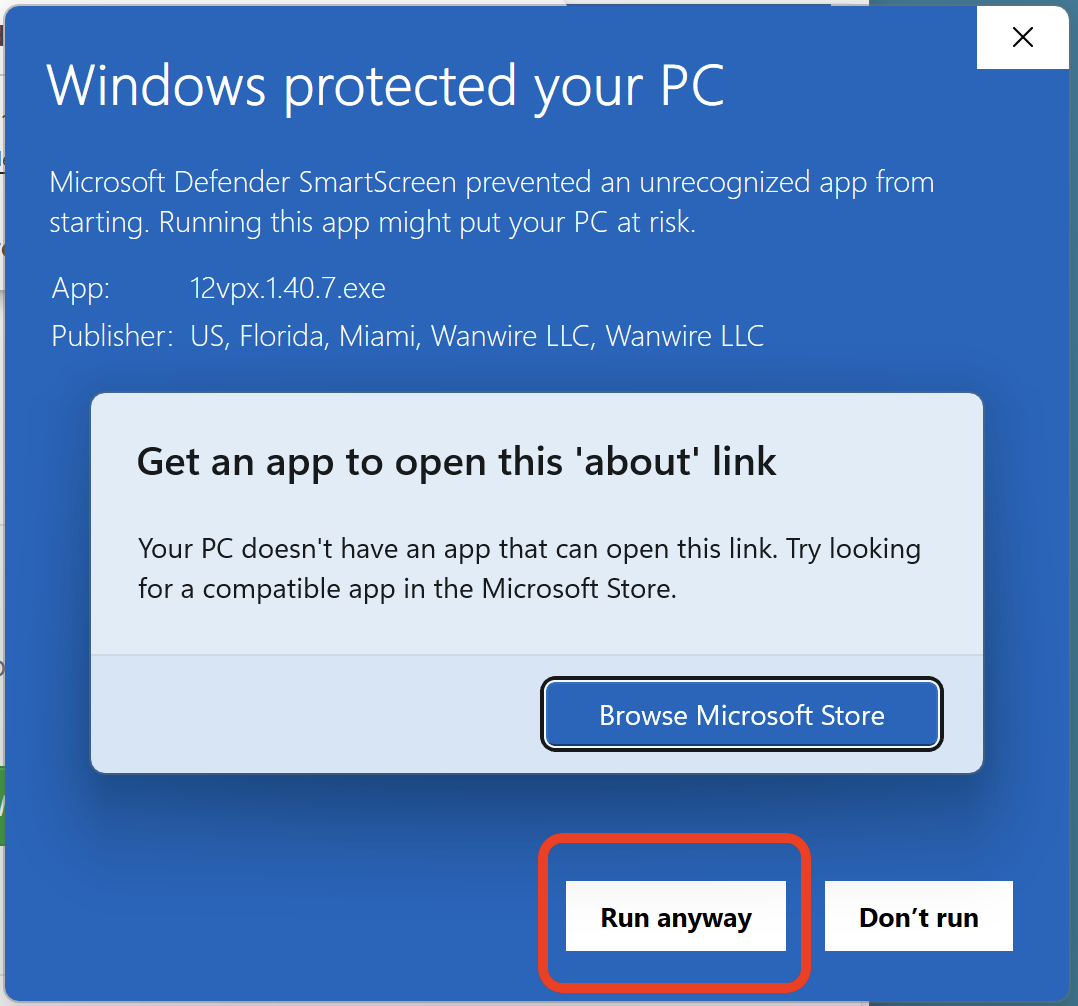Viewport: 1078px width, 1006px height.
Task: Click the blank blue area beside Run anyway
Action: 300,916
